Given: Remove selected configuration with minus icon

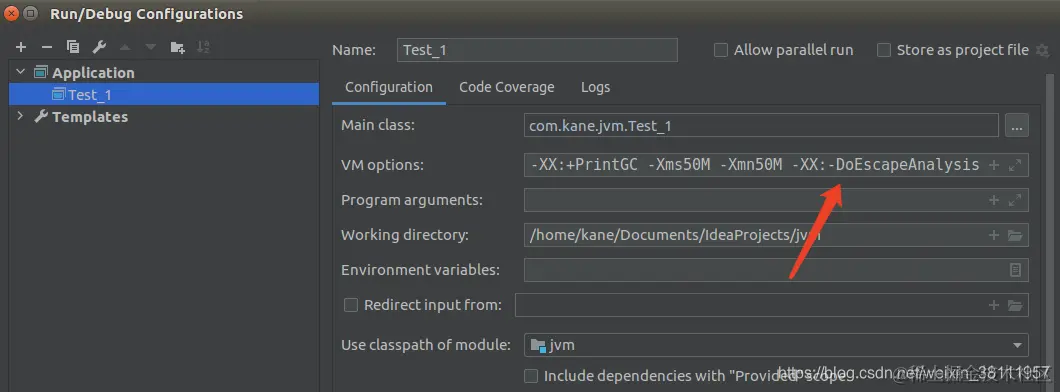Looking at the screenshot, I should [x=47, y=47].
